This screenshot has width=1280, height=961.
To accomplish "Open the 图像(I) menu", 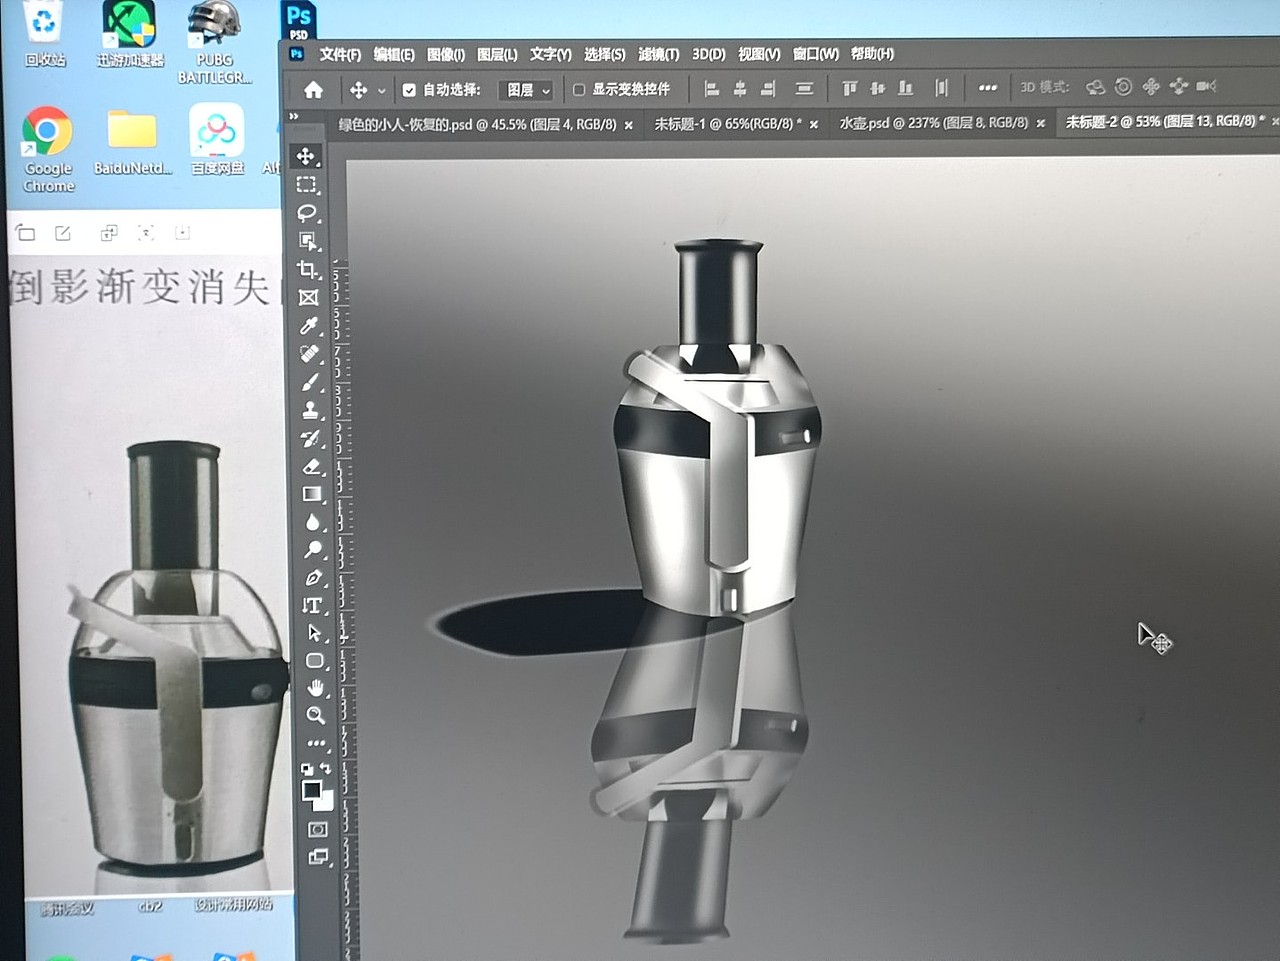I will point(446,54).
